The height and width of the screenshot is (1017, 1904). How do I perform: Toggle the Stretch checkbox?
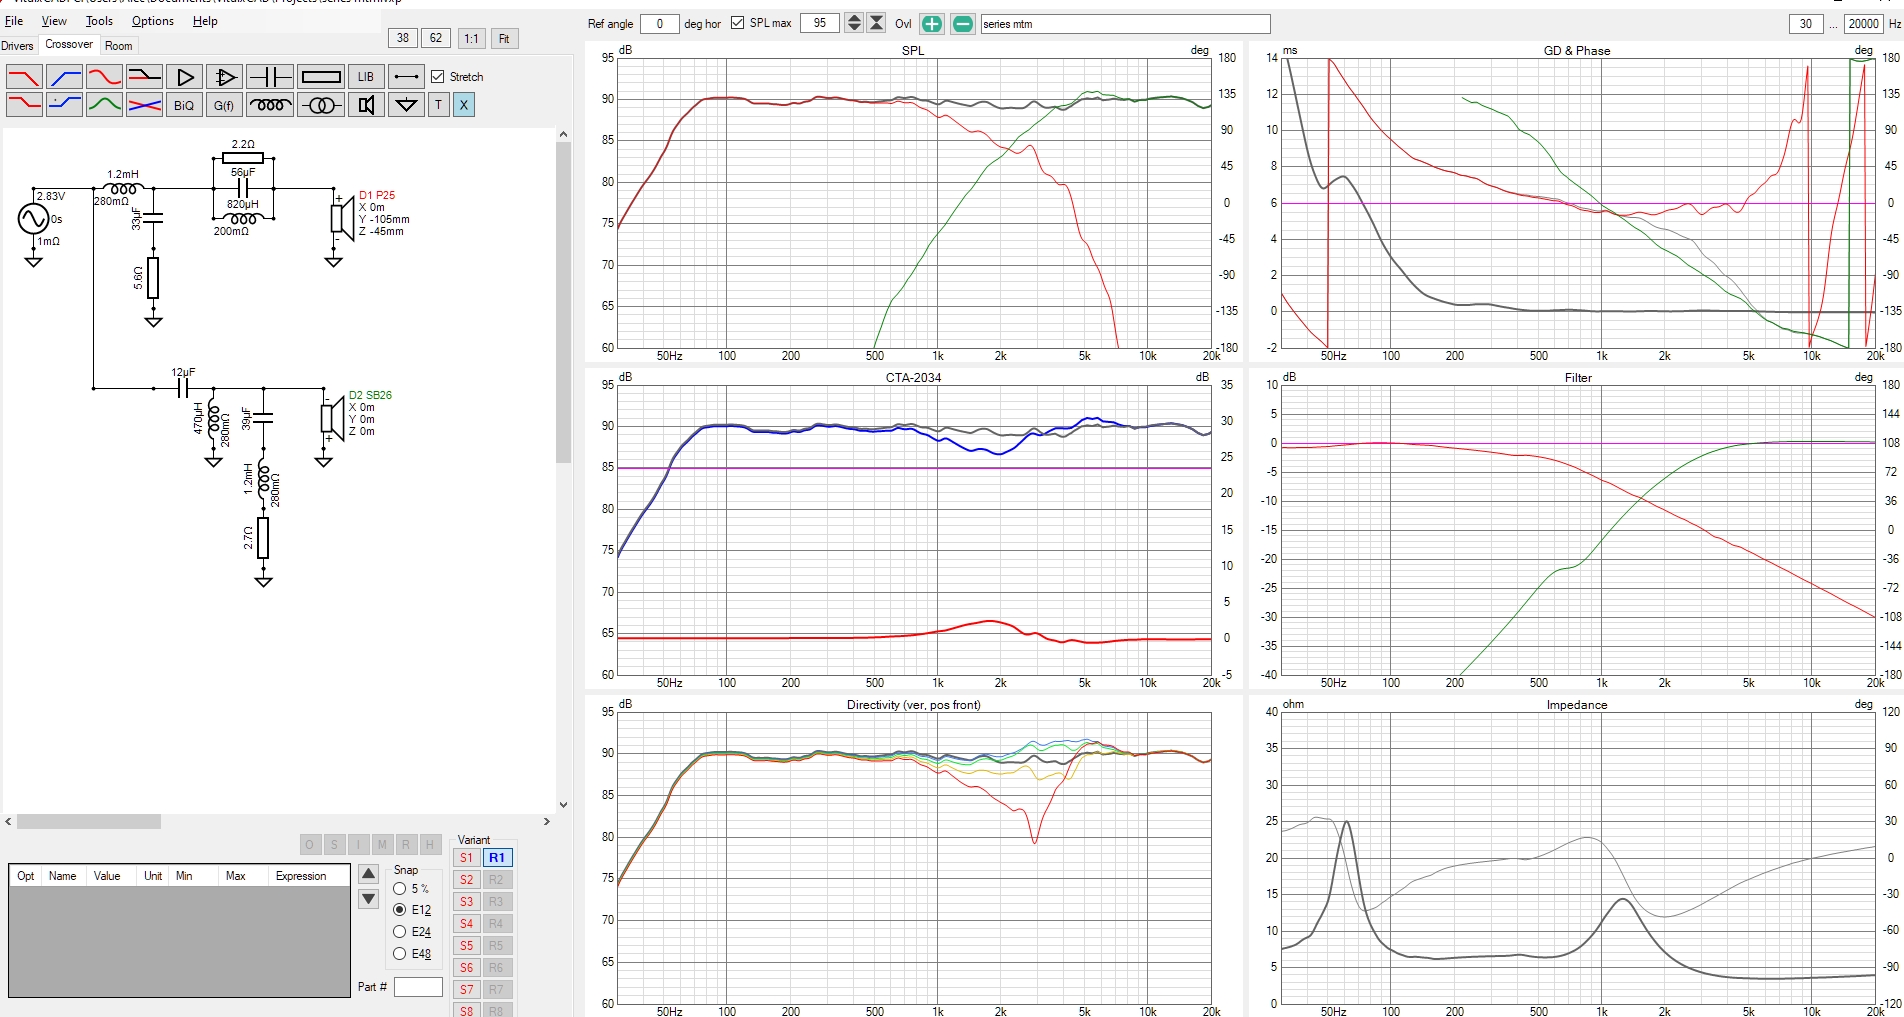(437, 77)
